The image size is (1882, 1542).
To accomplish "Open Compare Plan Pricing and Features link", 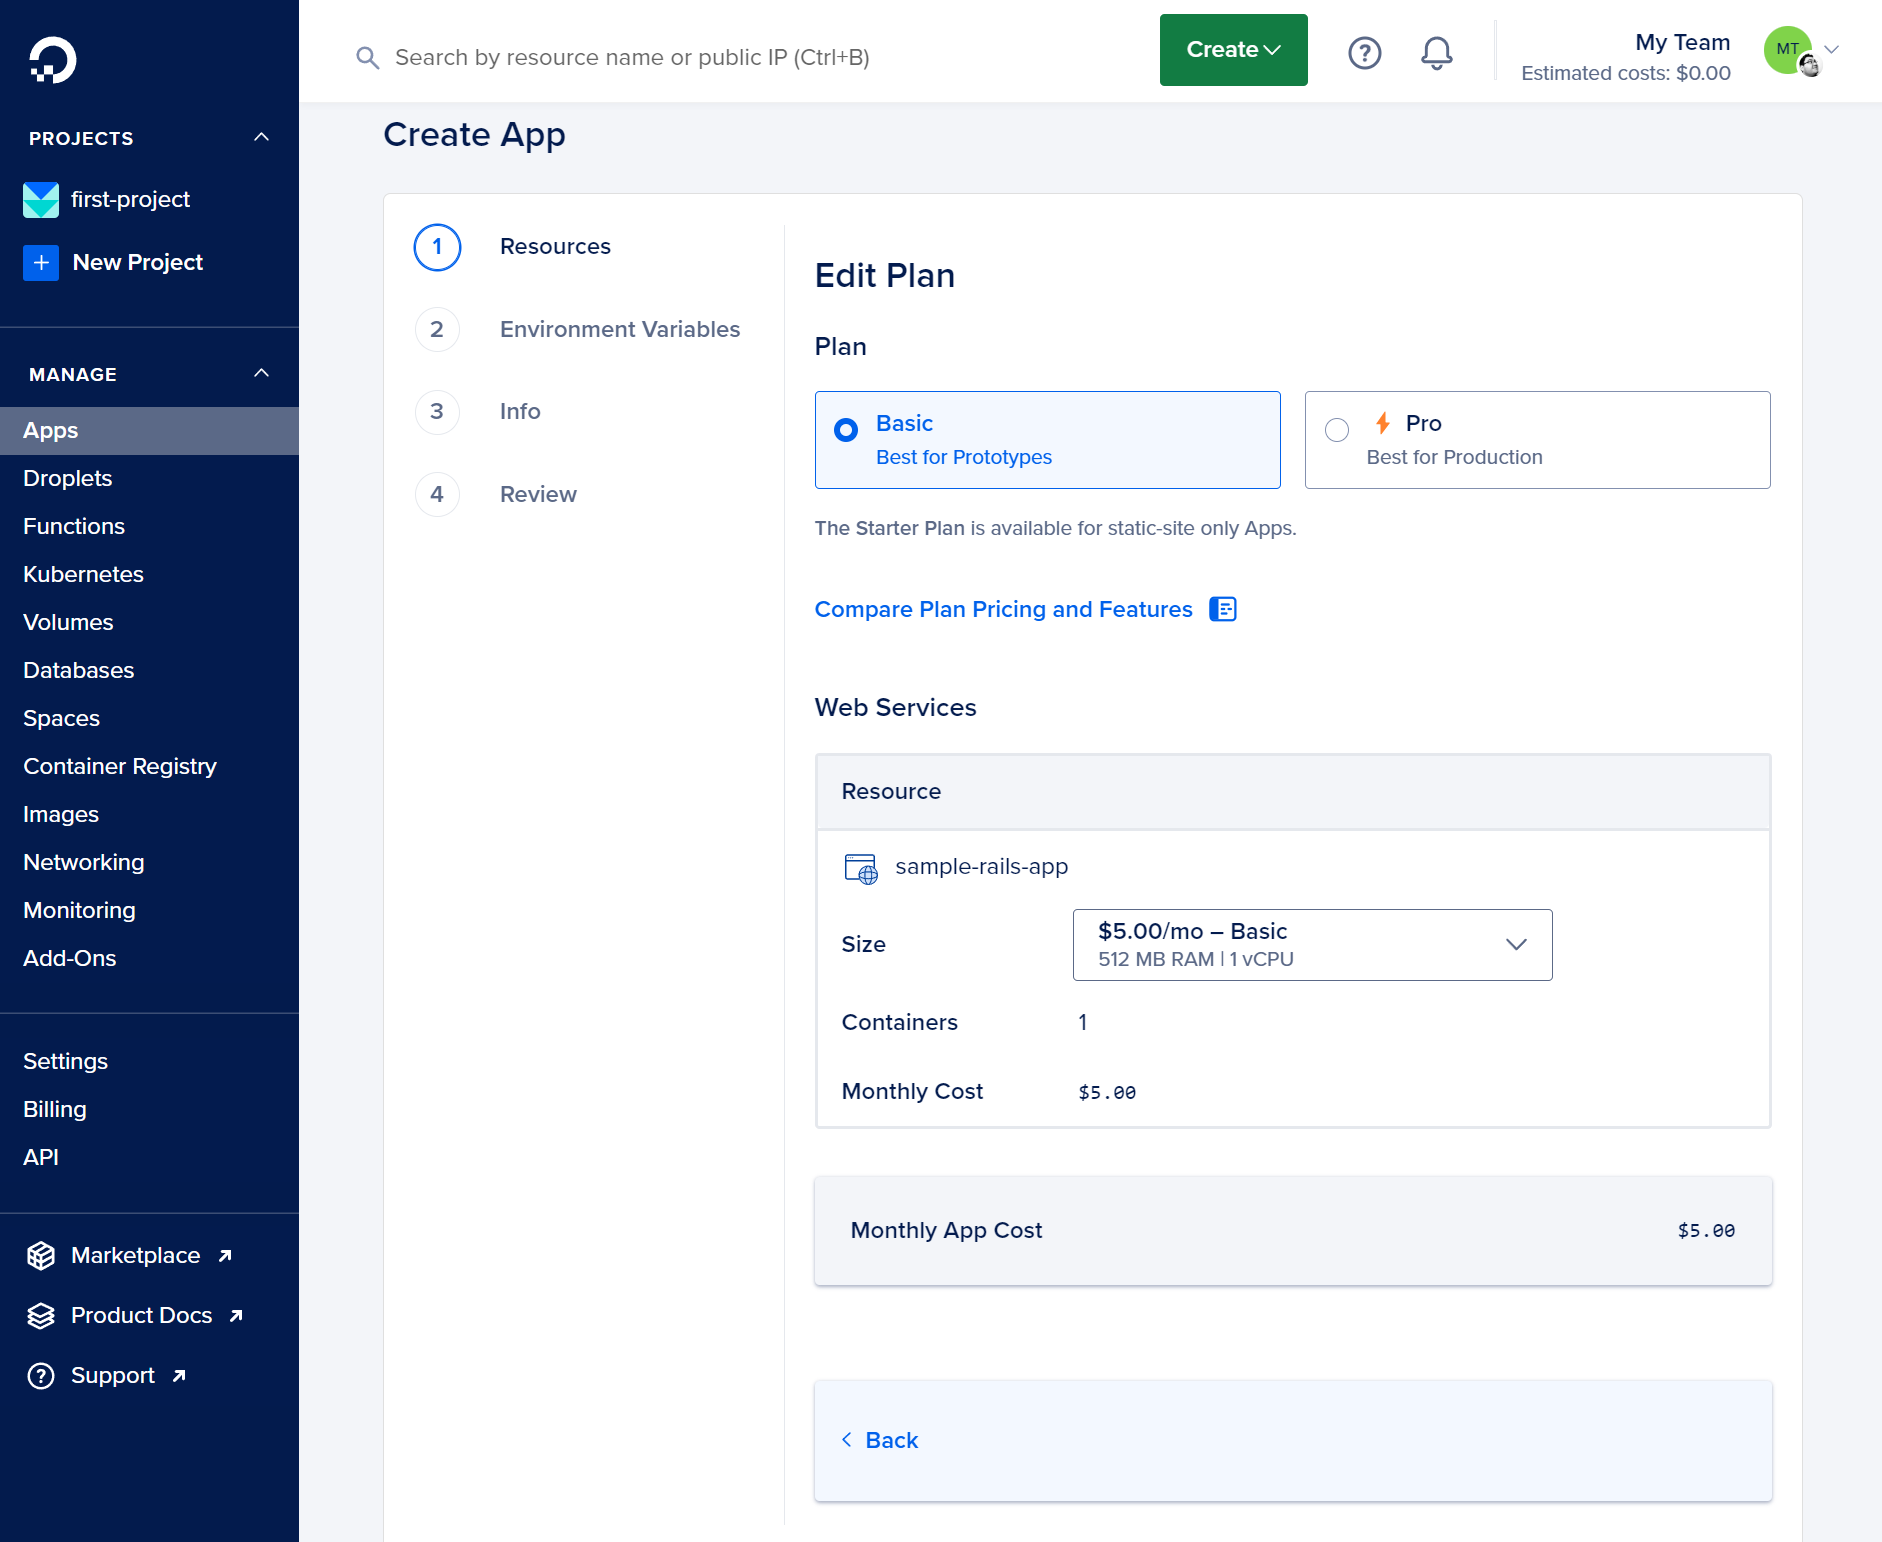I will (x=1003, y=610).
